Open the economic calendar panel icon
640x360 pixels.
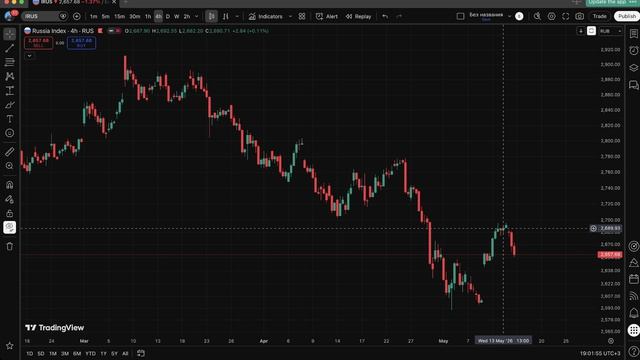(x=633, y=279)
